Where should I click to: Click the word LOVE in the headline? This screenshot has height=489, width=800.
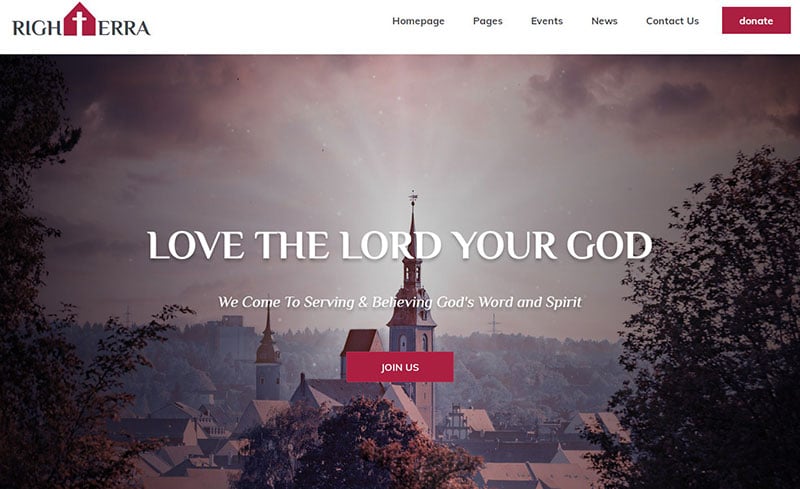[x=196, y=246]
